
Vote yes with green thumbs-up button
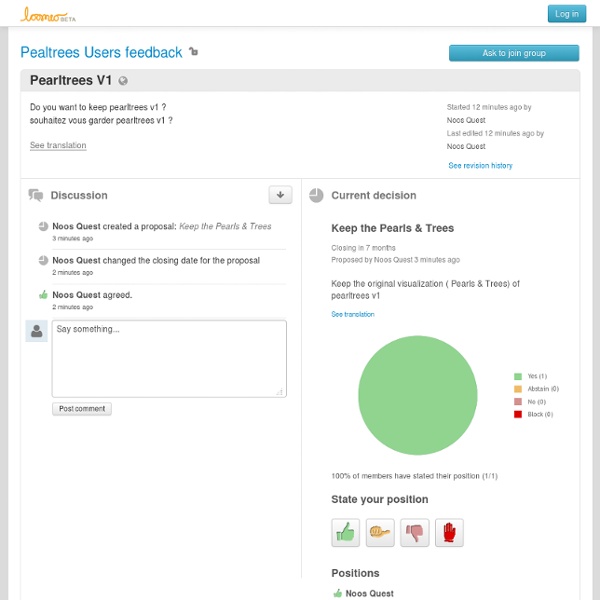tap(346, 532)
